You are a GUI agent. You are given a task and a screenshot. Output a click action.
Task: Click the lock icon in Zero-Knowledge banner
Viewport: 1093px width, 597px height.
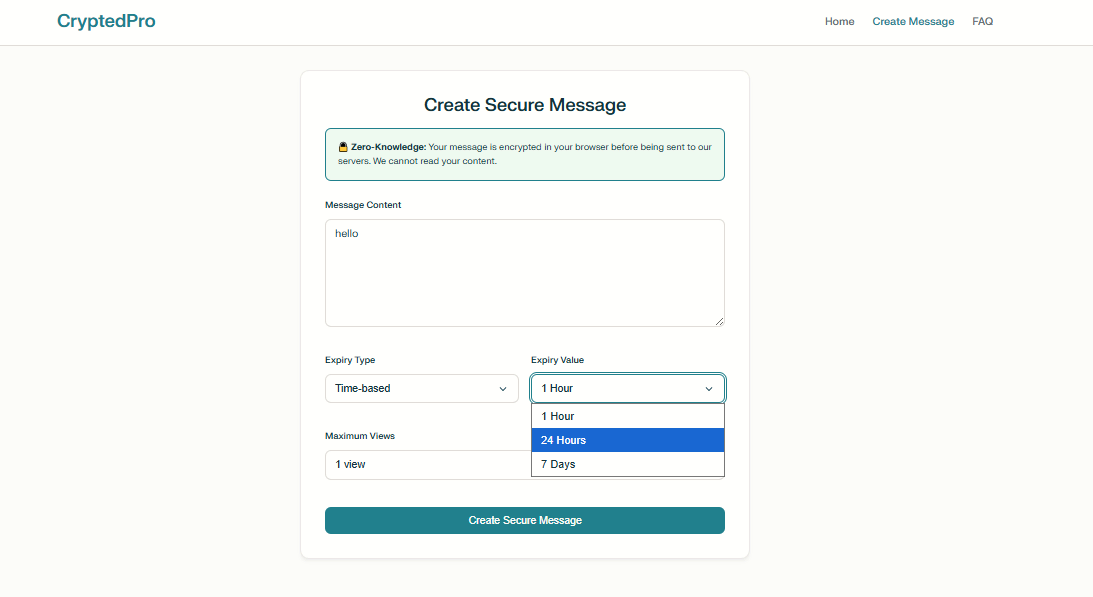pyautogui.click(x=343, y=147)
